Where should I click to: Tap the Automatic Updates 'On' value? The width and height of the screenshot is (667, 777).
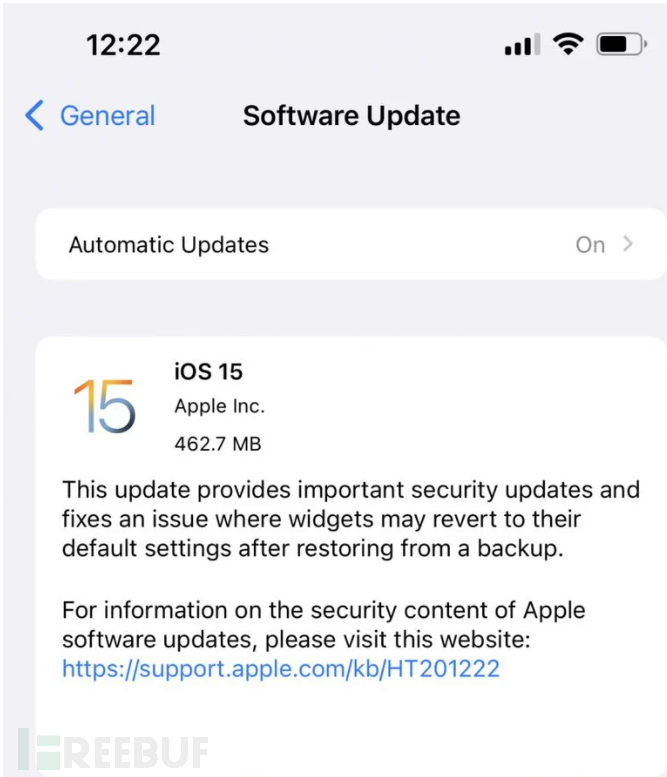point(590,245)
